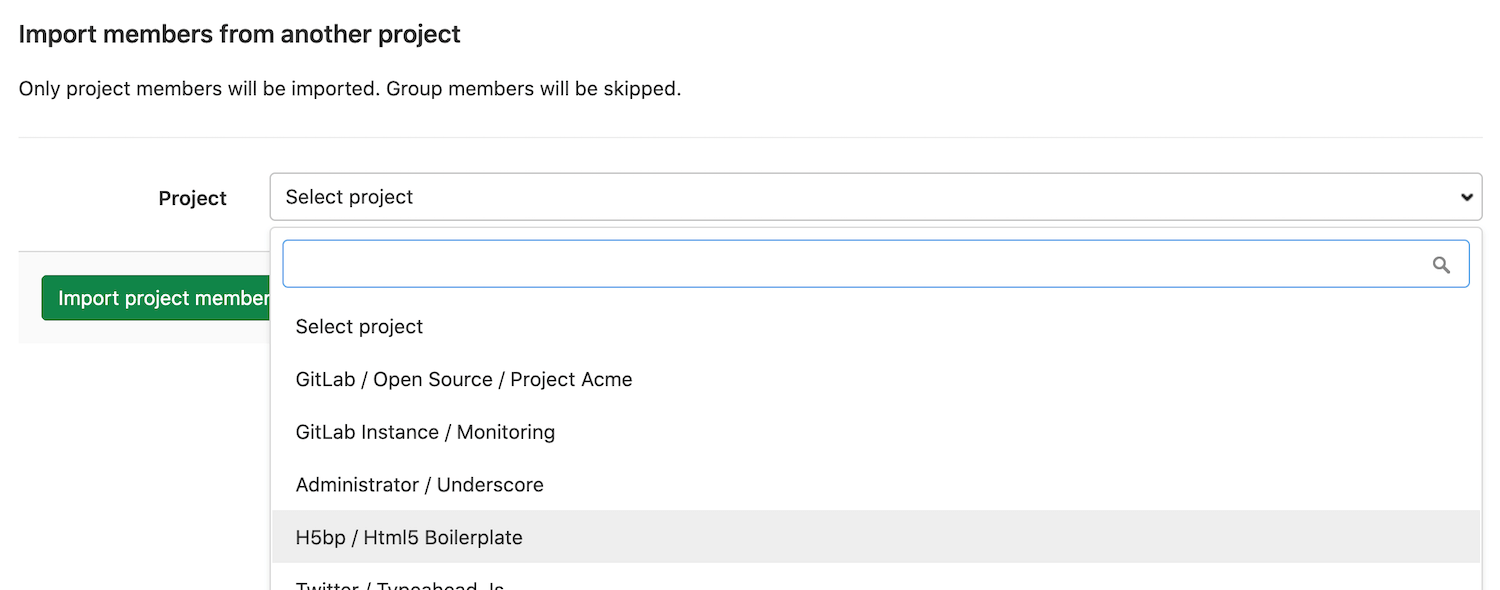
Task: Click the expander arrow of the Project dropdown
Action: pyautogui.click(x=1465, y=197)
